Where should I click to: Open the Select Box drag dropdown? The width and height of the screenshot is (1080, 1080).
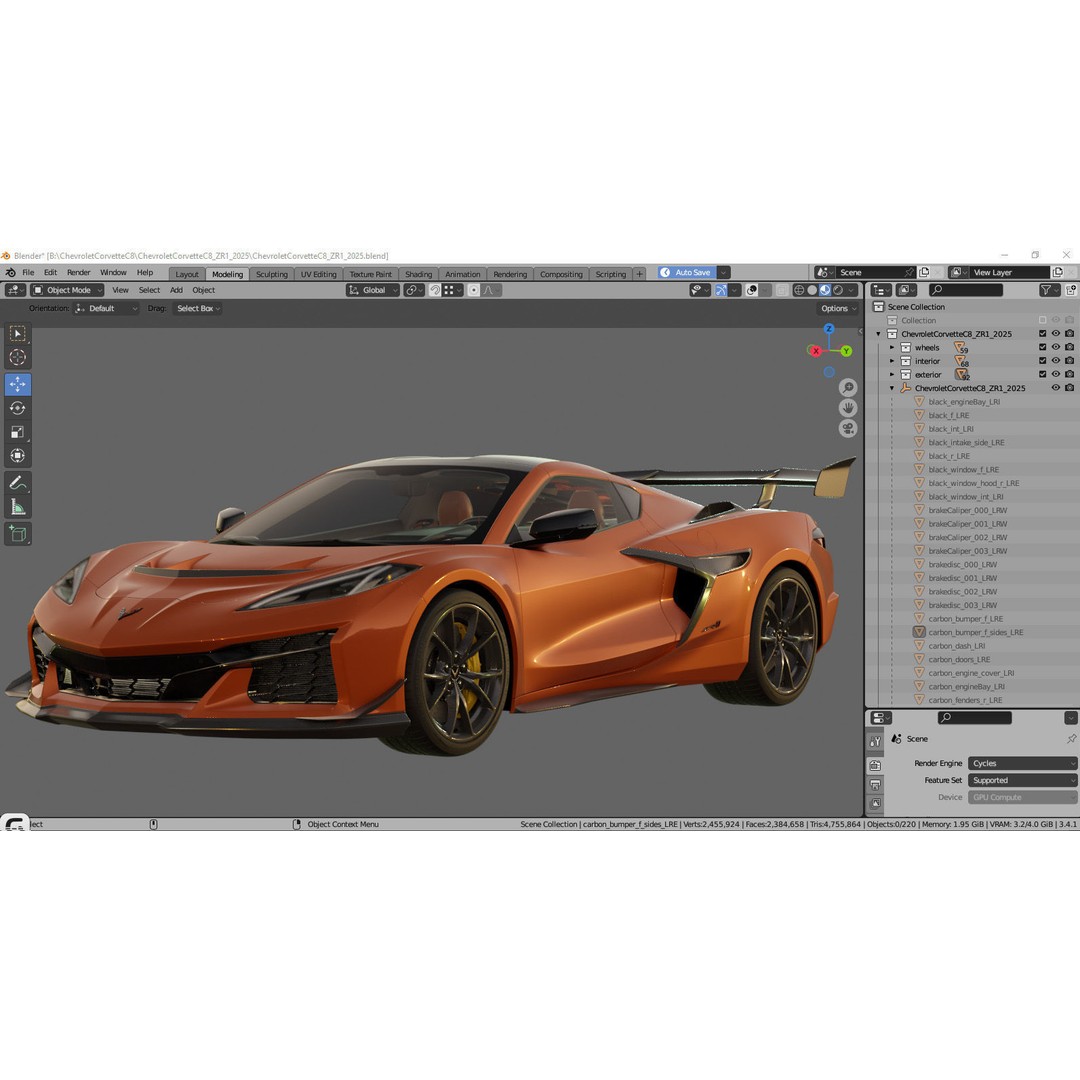[x=197, y=309]
